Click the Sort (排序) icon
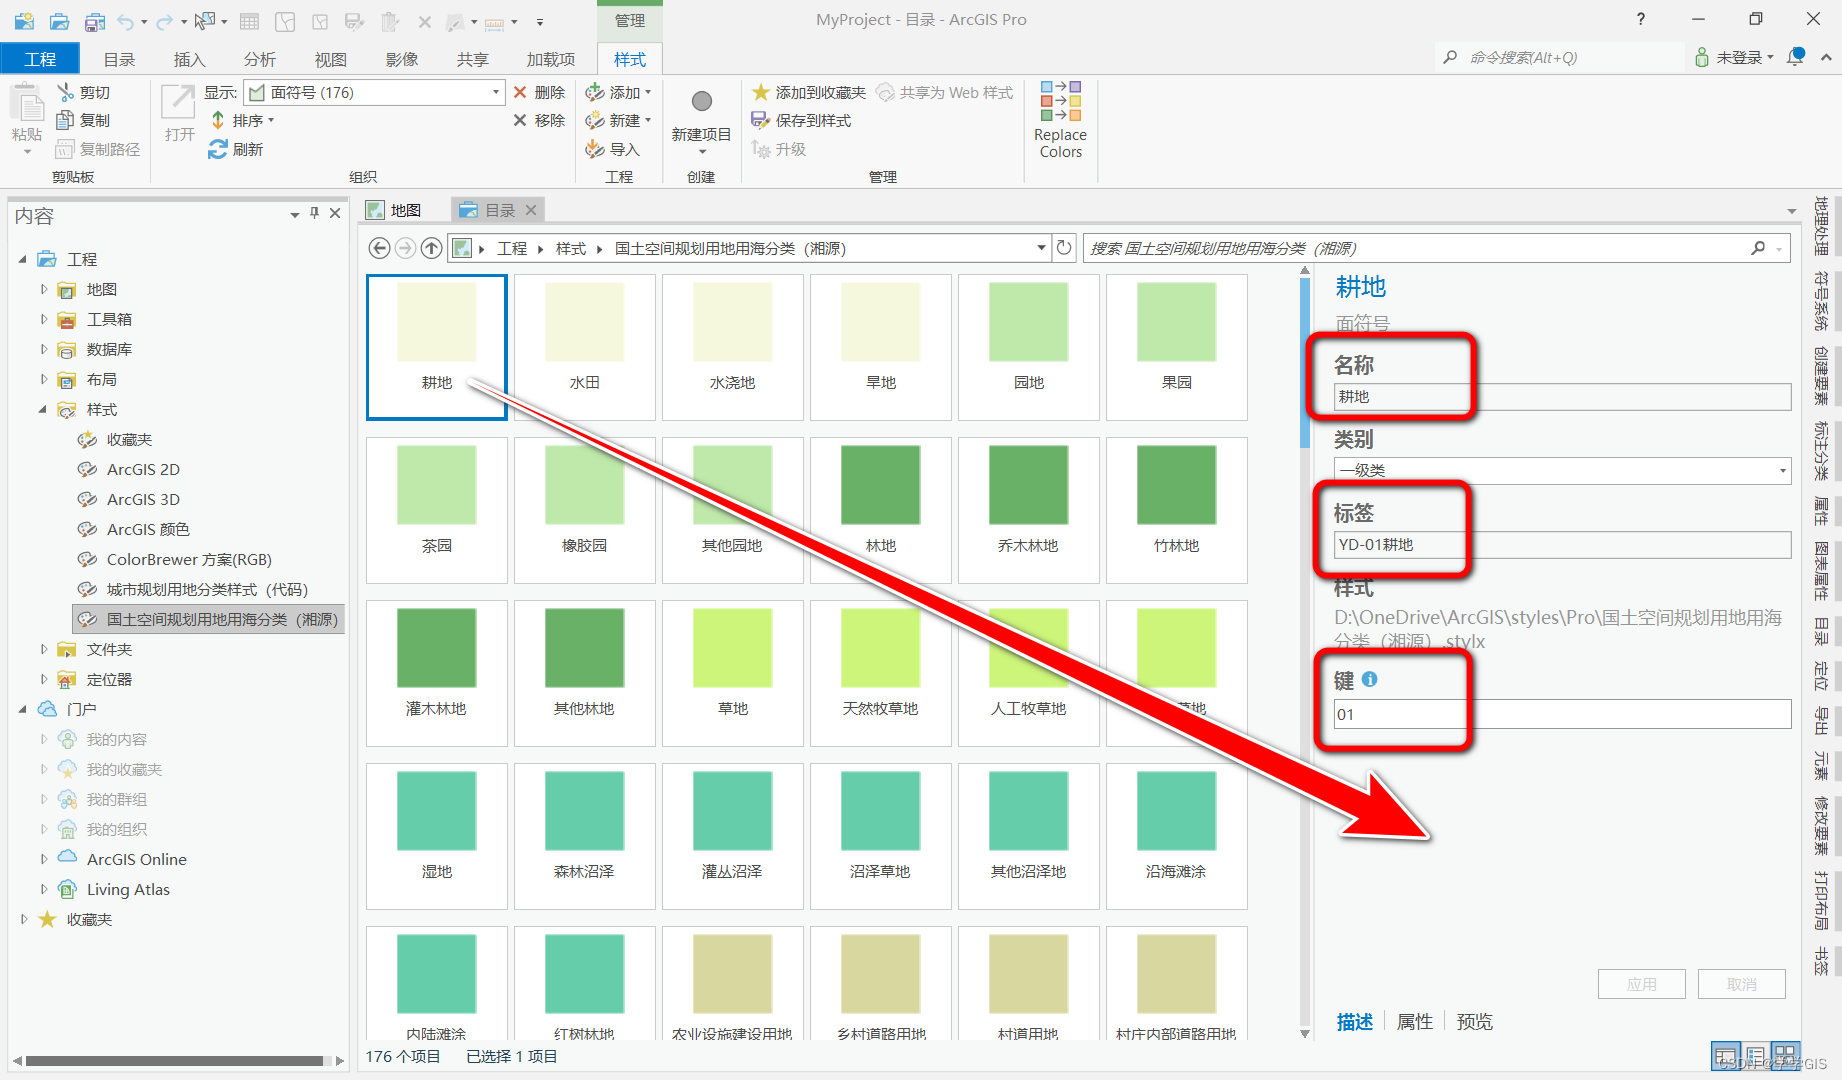This screenshot has height=1080, width=1842. [218, 120]
